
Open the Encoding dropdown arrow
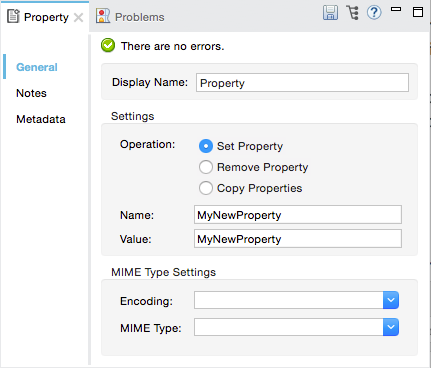click(x=391, y=300)
